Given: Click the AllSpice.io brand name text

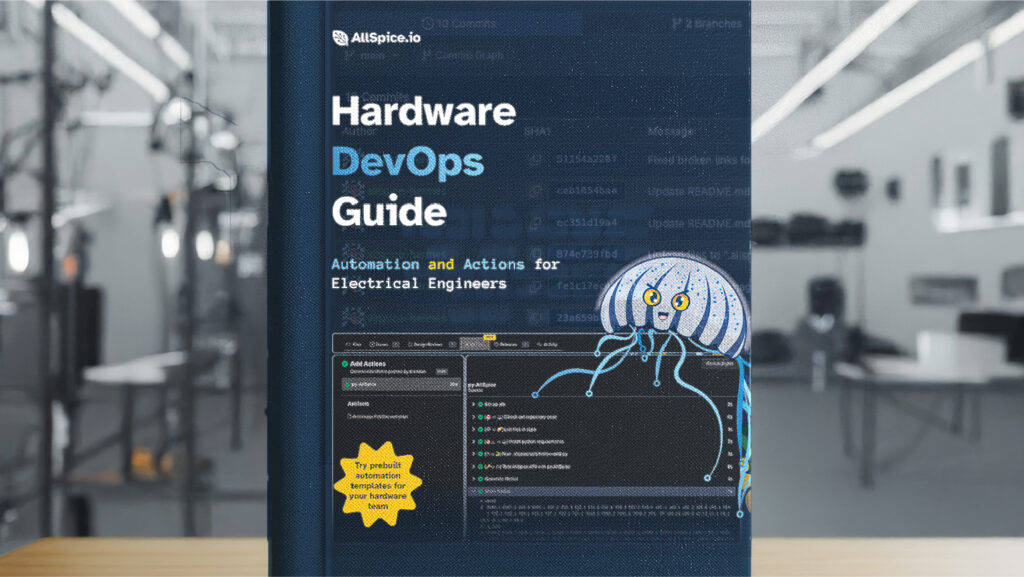Looking at the screenshot, I should (386, 38).
